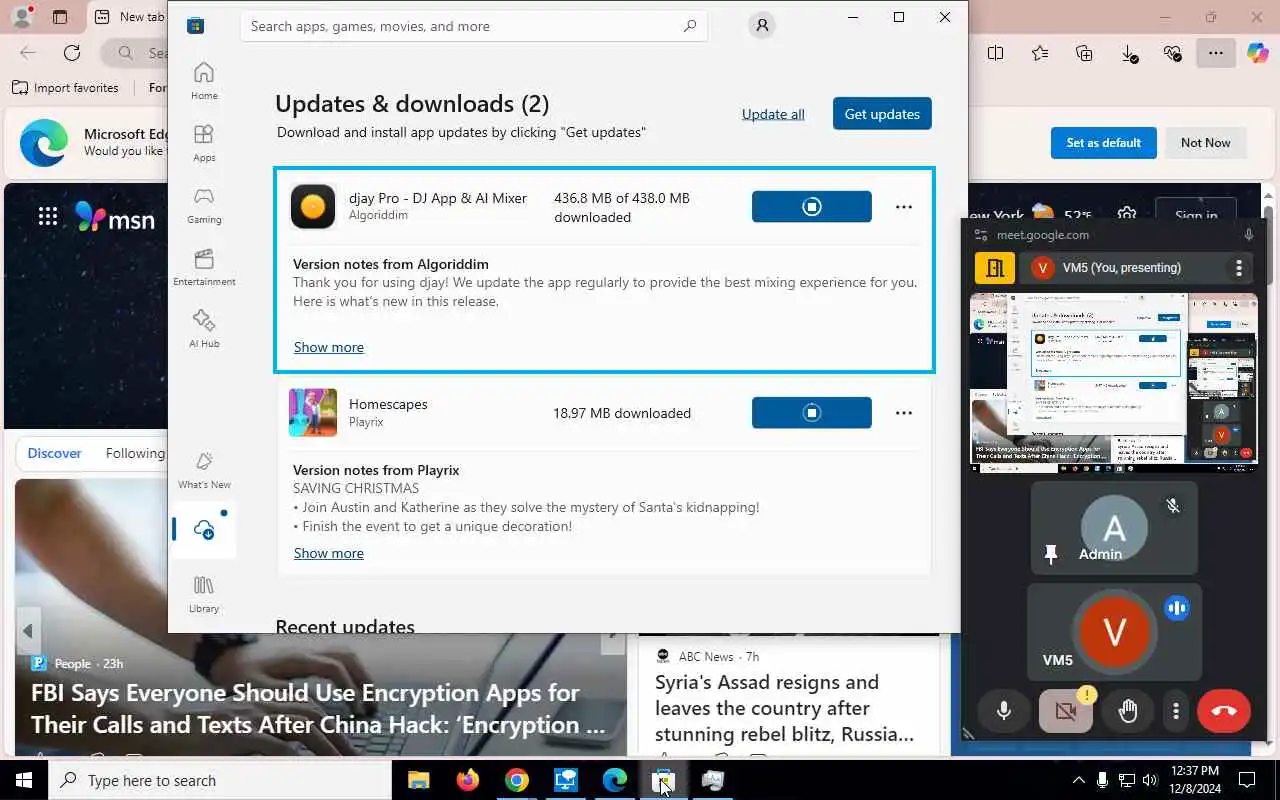Open Edge favorites star icon
The height and width of the screenshot is (800, 1280).
1040,53
